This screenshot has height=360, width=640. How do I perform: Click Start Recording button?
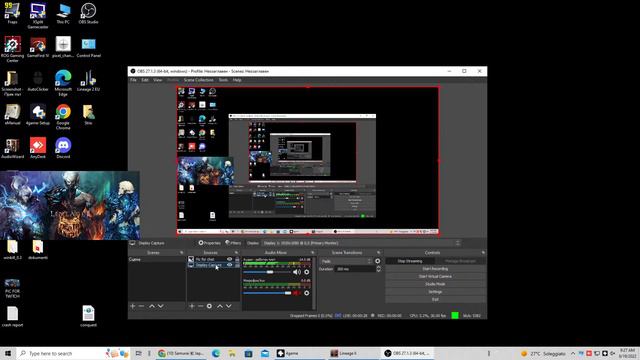click(436, 269)
